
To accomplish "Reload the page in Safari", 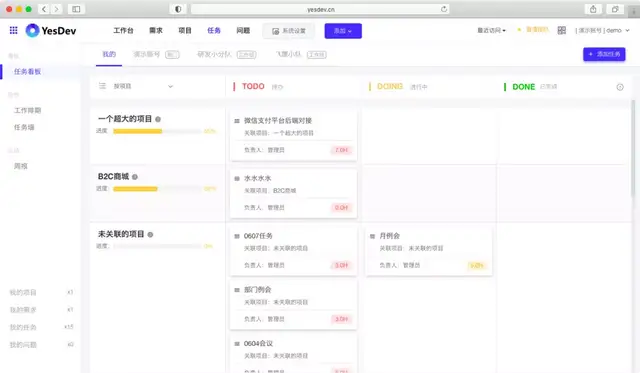I will 444,9.
